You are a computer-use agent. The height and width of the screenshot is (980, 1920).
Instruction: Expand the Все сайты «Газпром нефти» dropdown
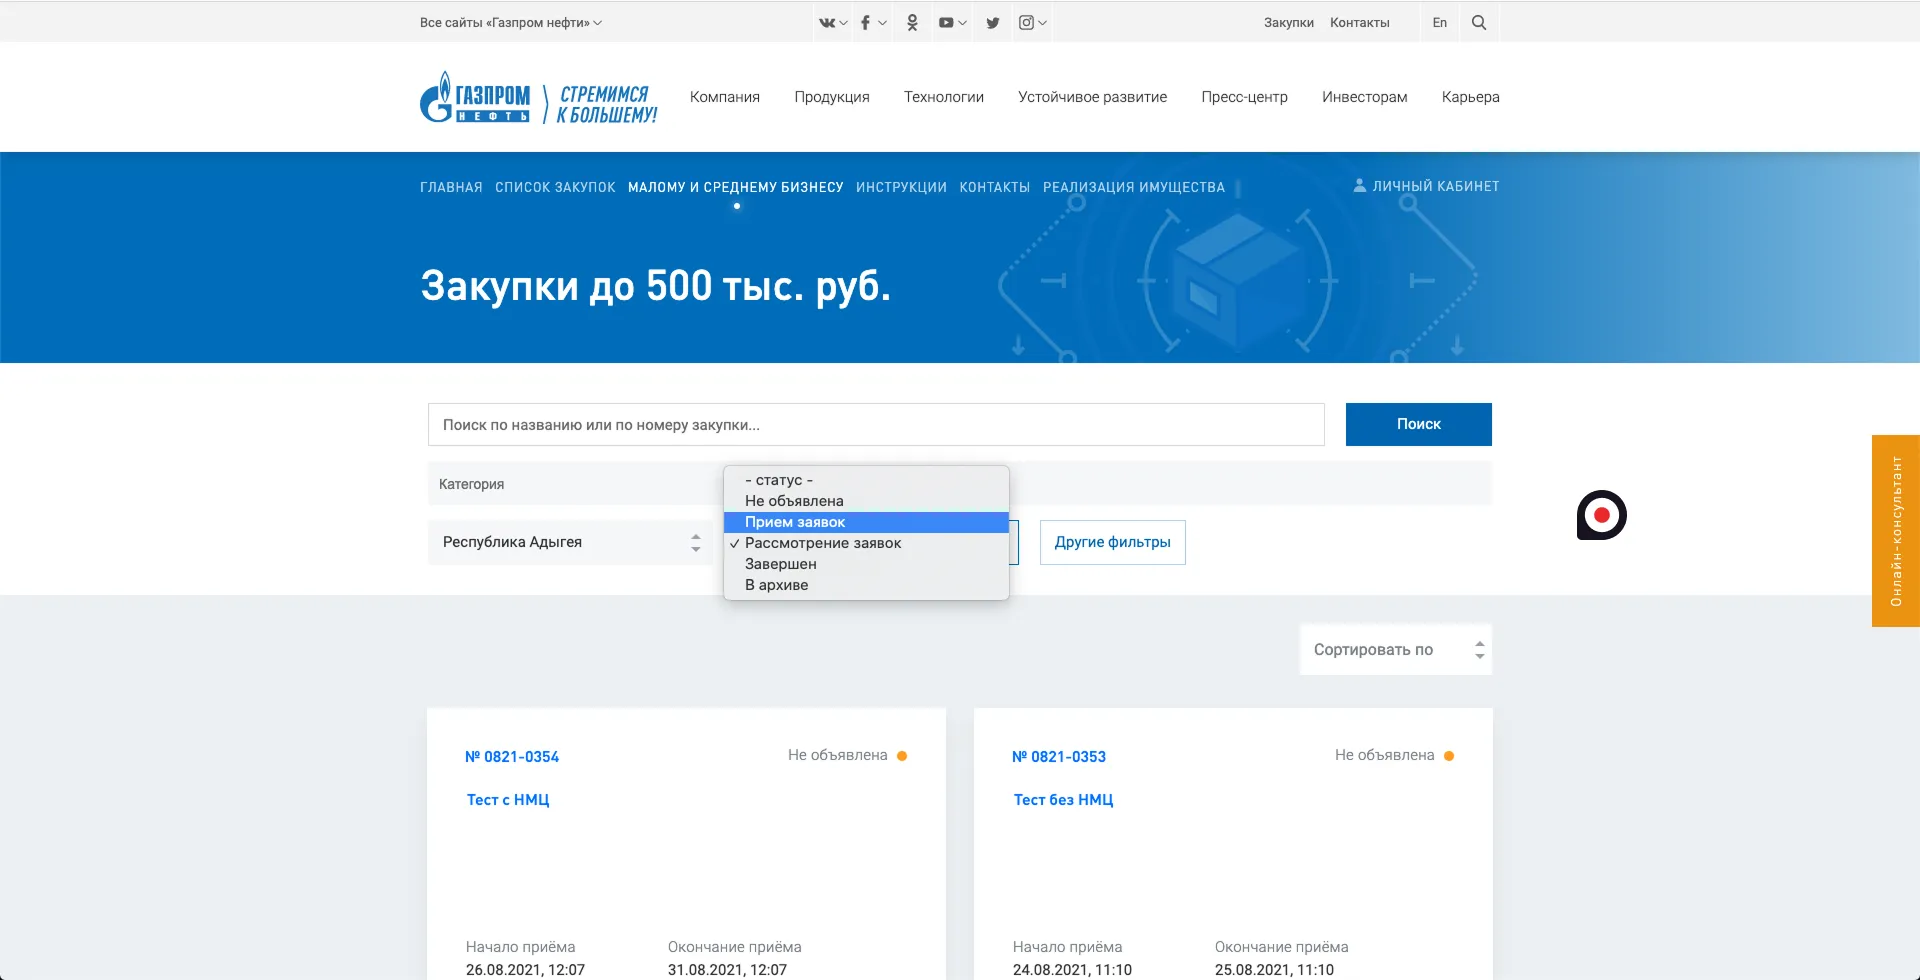pyautogui.click(x=510, y=22)
